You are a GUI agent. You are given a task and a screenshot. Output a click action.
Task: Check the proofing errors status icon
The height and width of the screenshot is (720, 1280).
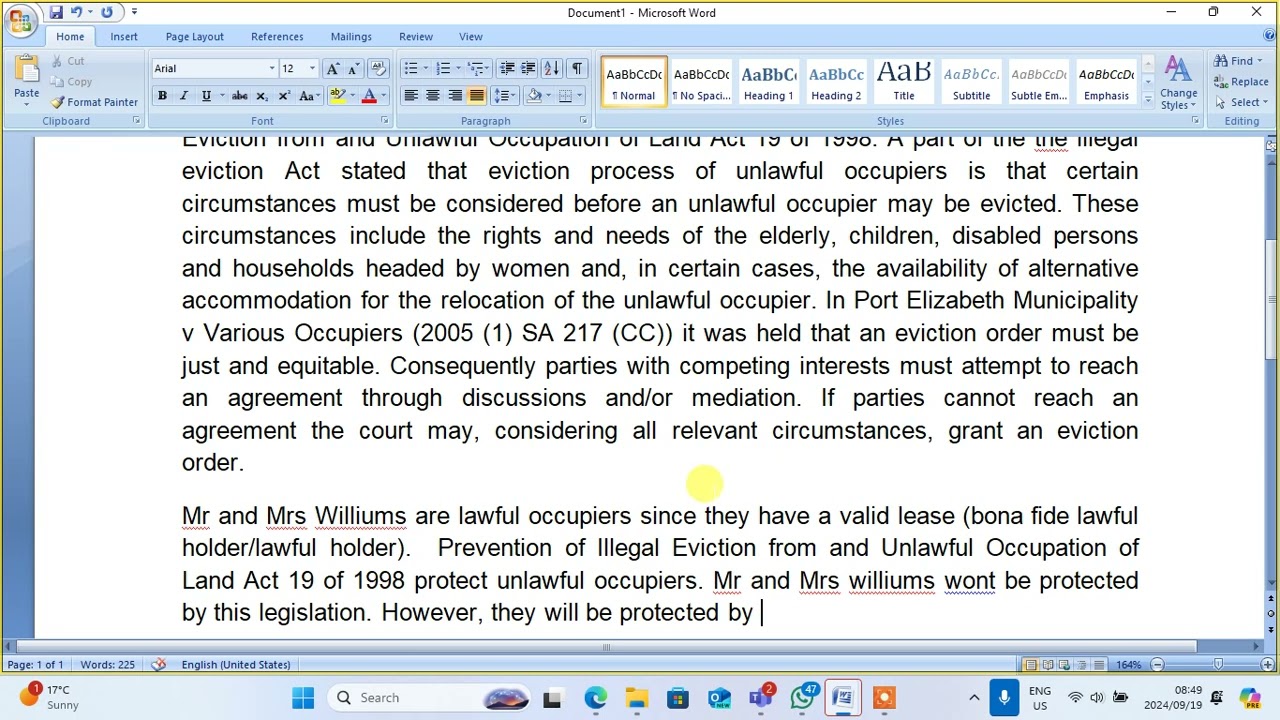[x=158, y=665]
